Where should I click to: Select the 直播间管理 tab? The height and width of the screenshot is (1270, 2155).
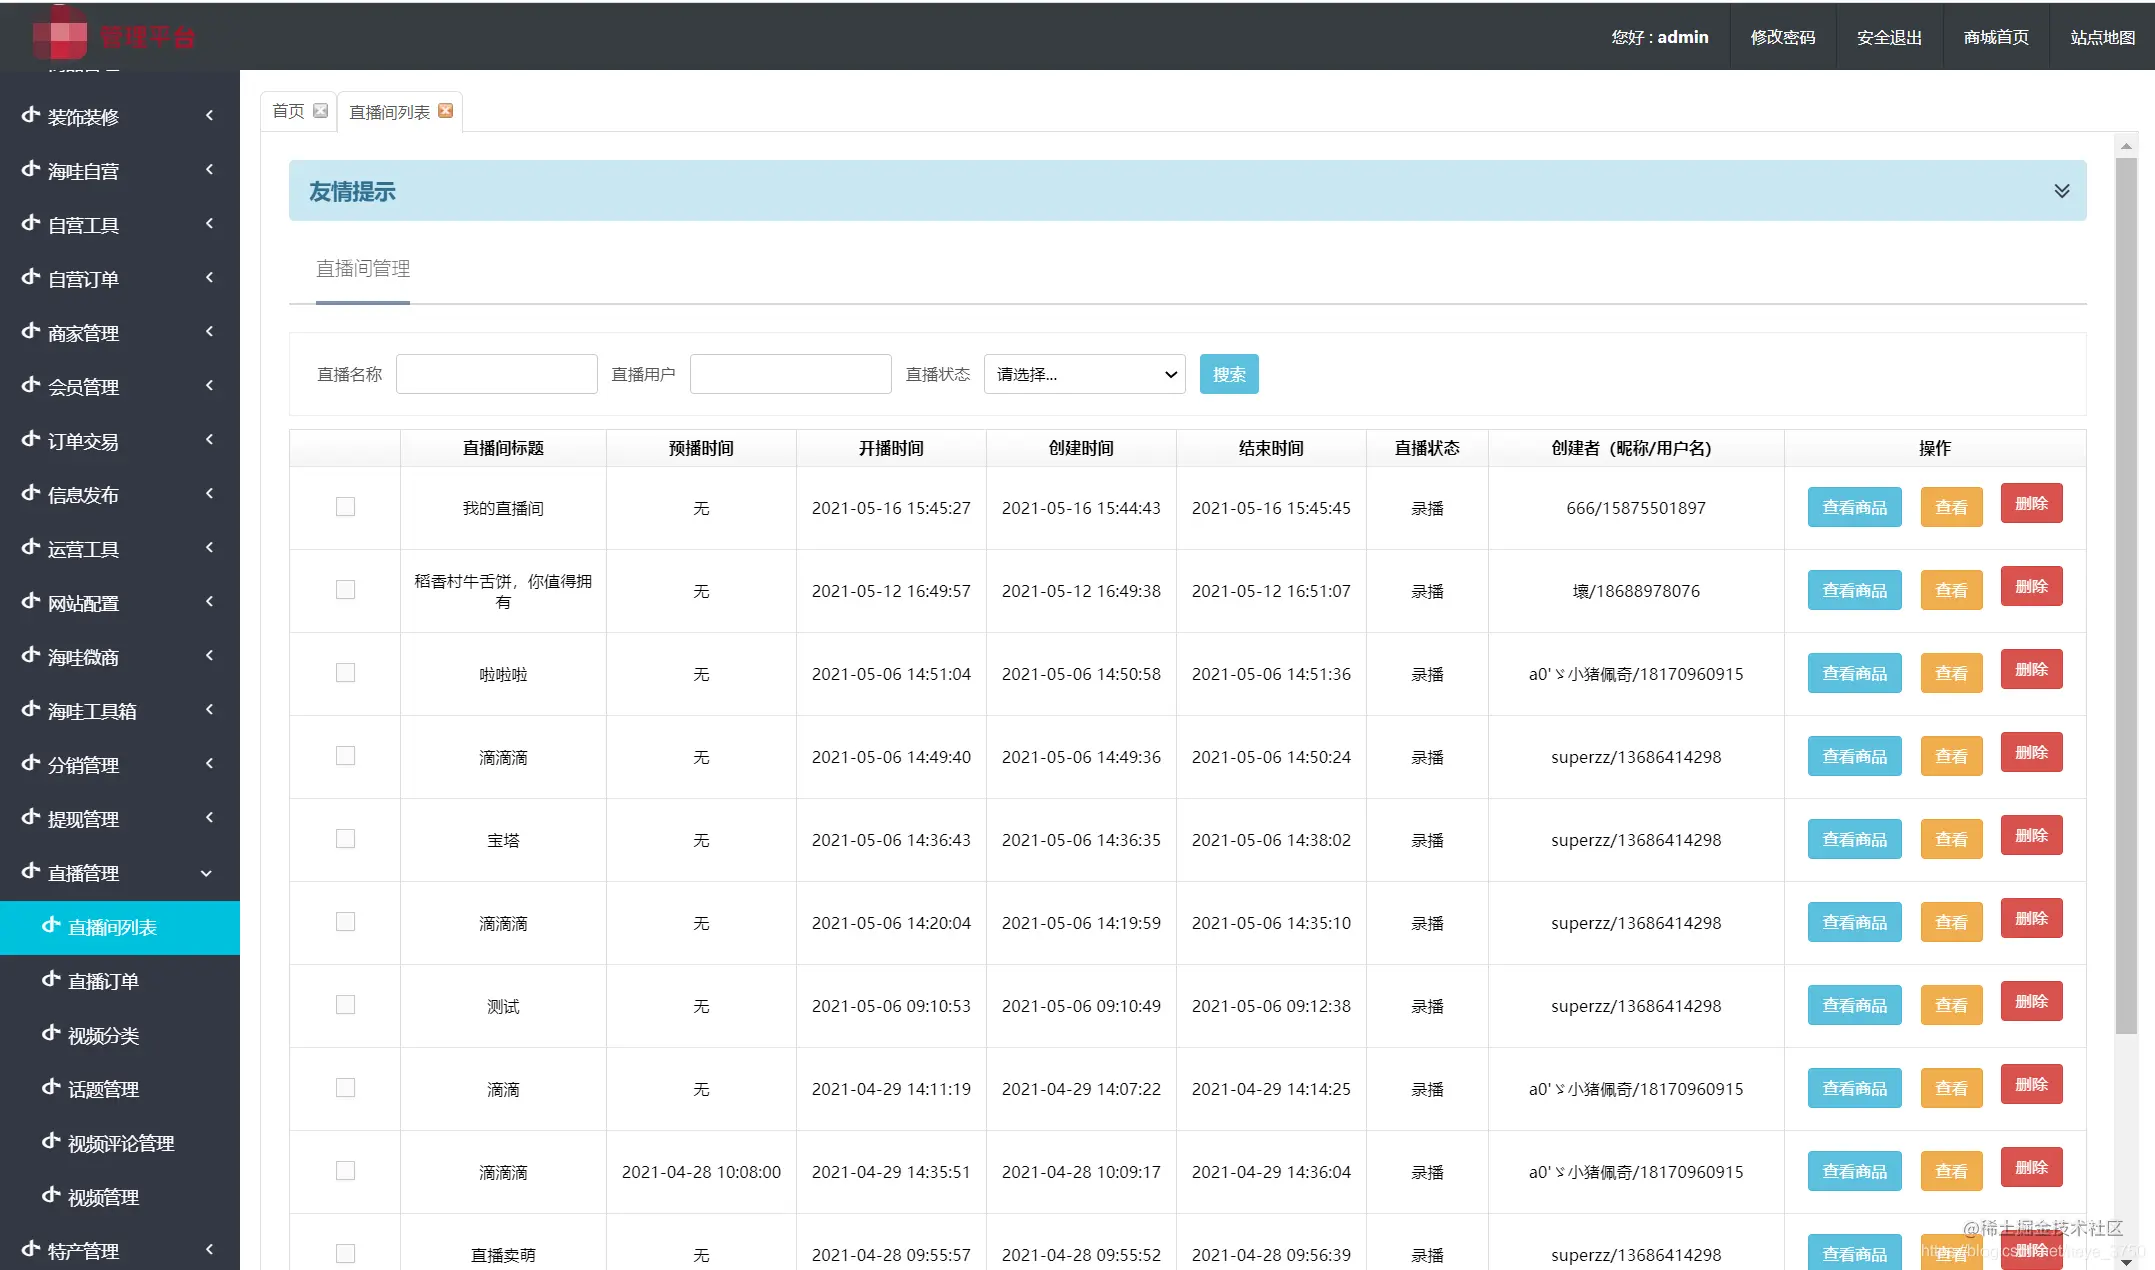pyautogui.click(x=363, y=268)
